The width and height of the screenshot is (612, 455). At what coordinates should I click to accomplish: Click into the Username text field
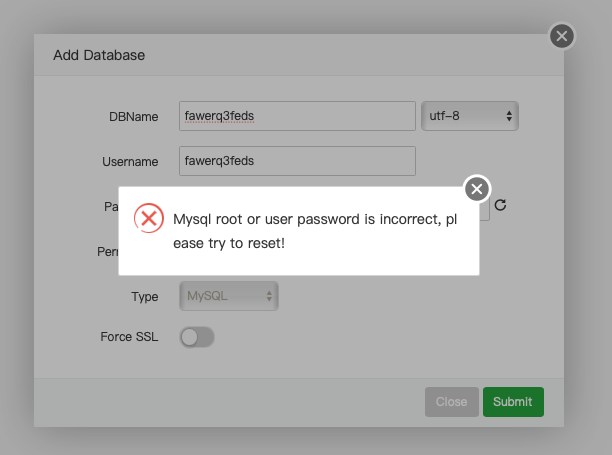pos(297,161)
